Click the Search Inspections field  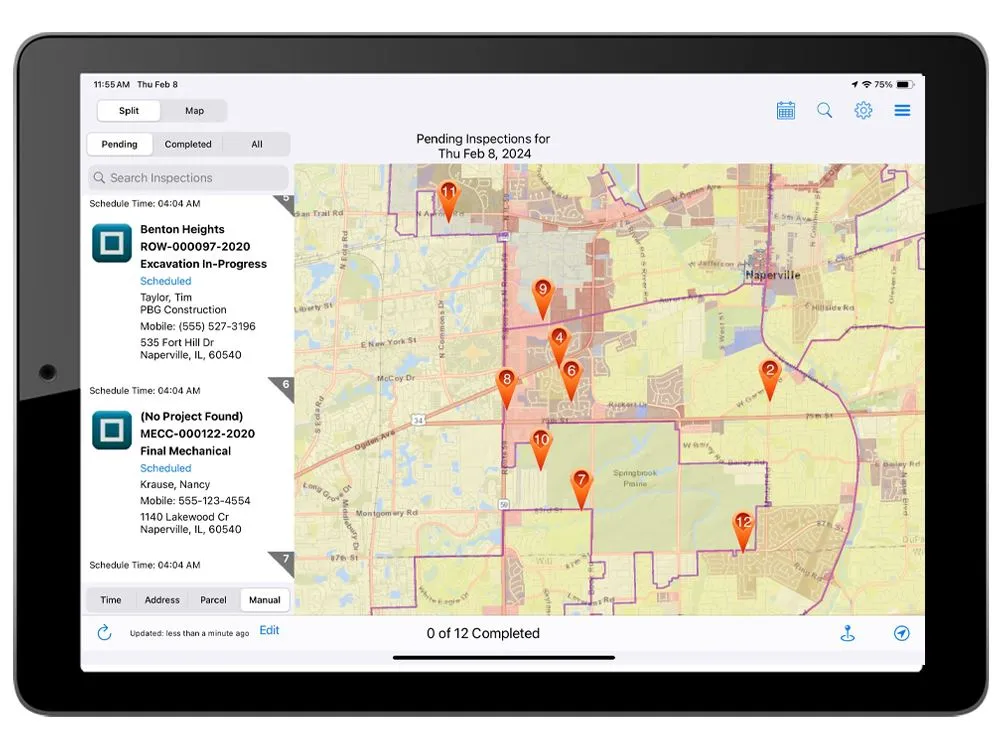(188, 178)
